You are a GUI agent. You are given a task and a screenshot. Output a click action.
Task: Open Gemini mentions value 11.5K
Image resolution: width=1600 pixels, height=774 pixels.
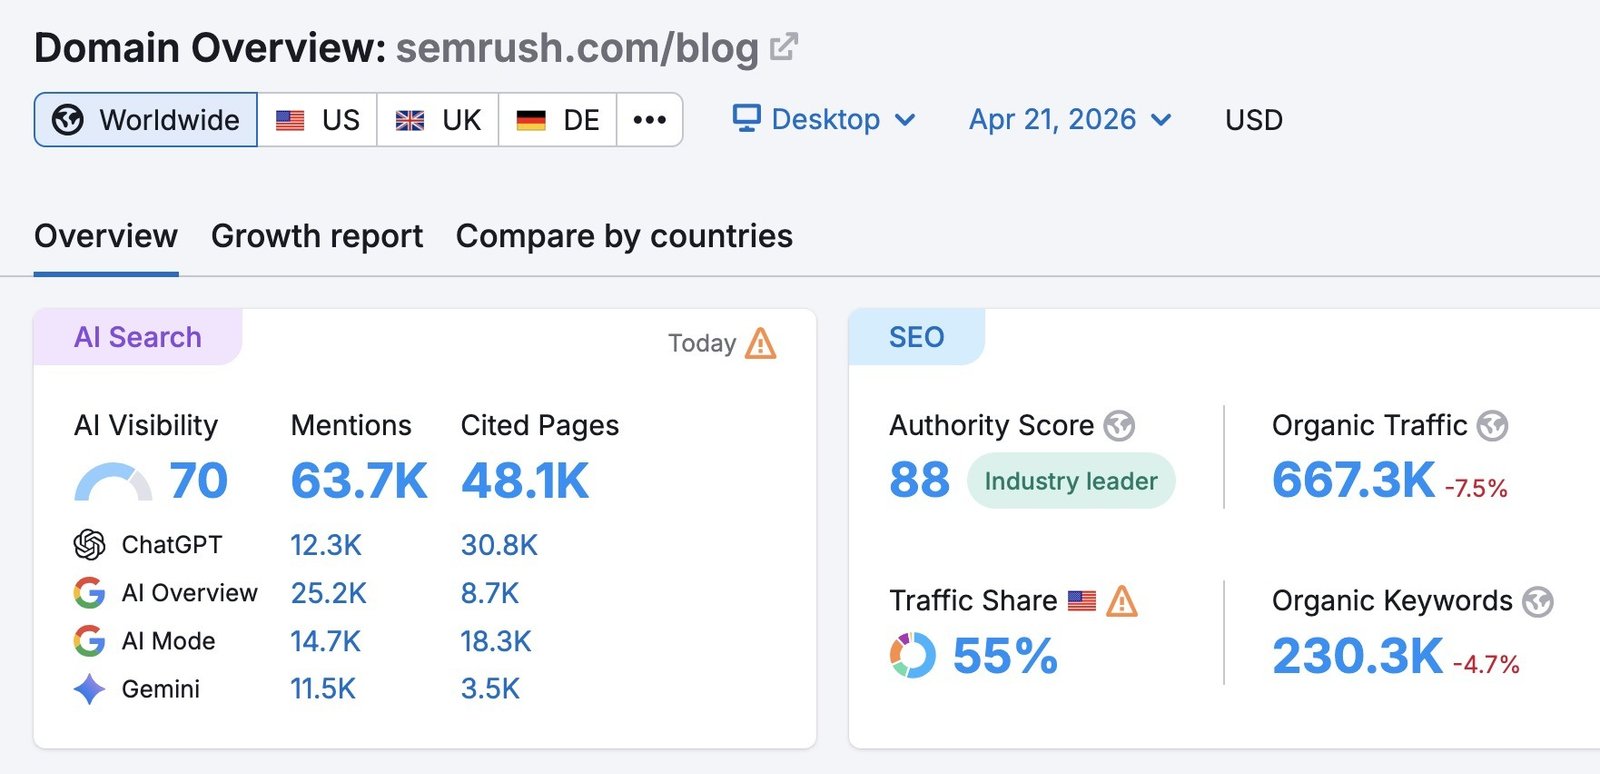pyautogui.click(x=323, y=689)
